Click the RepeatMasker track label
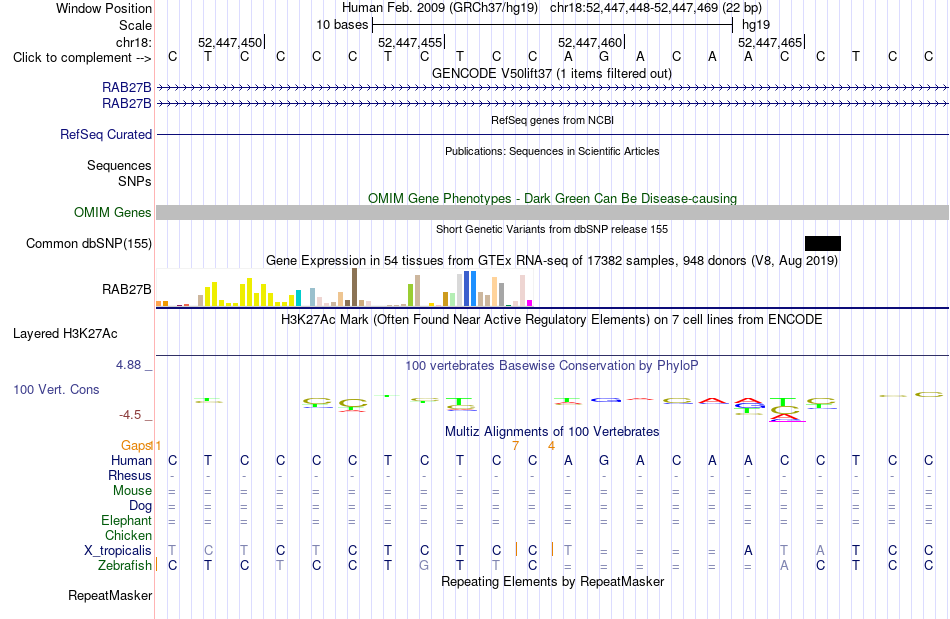The width and height of the screenshot is (950, 619). pyautogui.click(x=110, y=596)
